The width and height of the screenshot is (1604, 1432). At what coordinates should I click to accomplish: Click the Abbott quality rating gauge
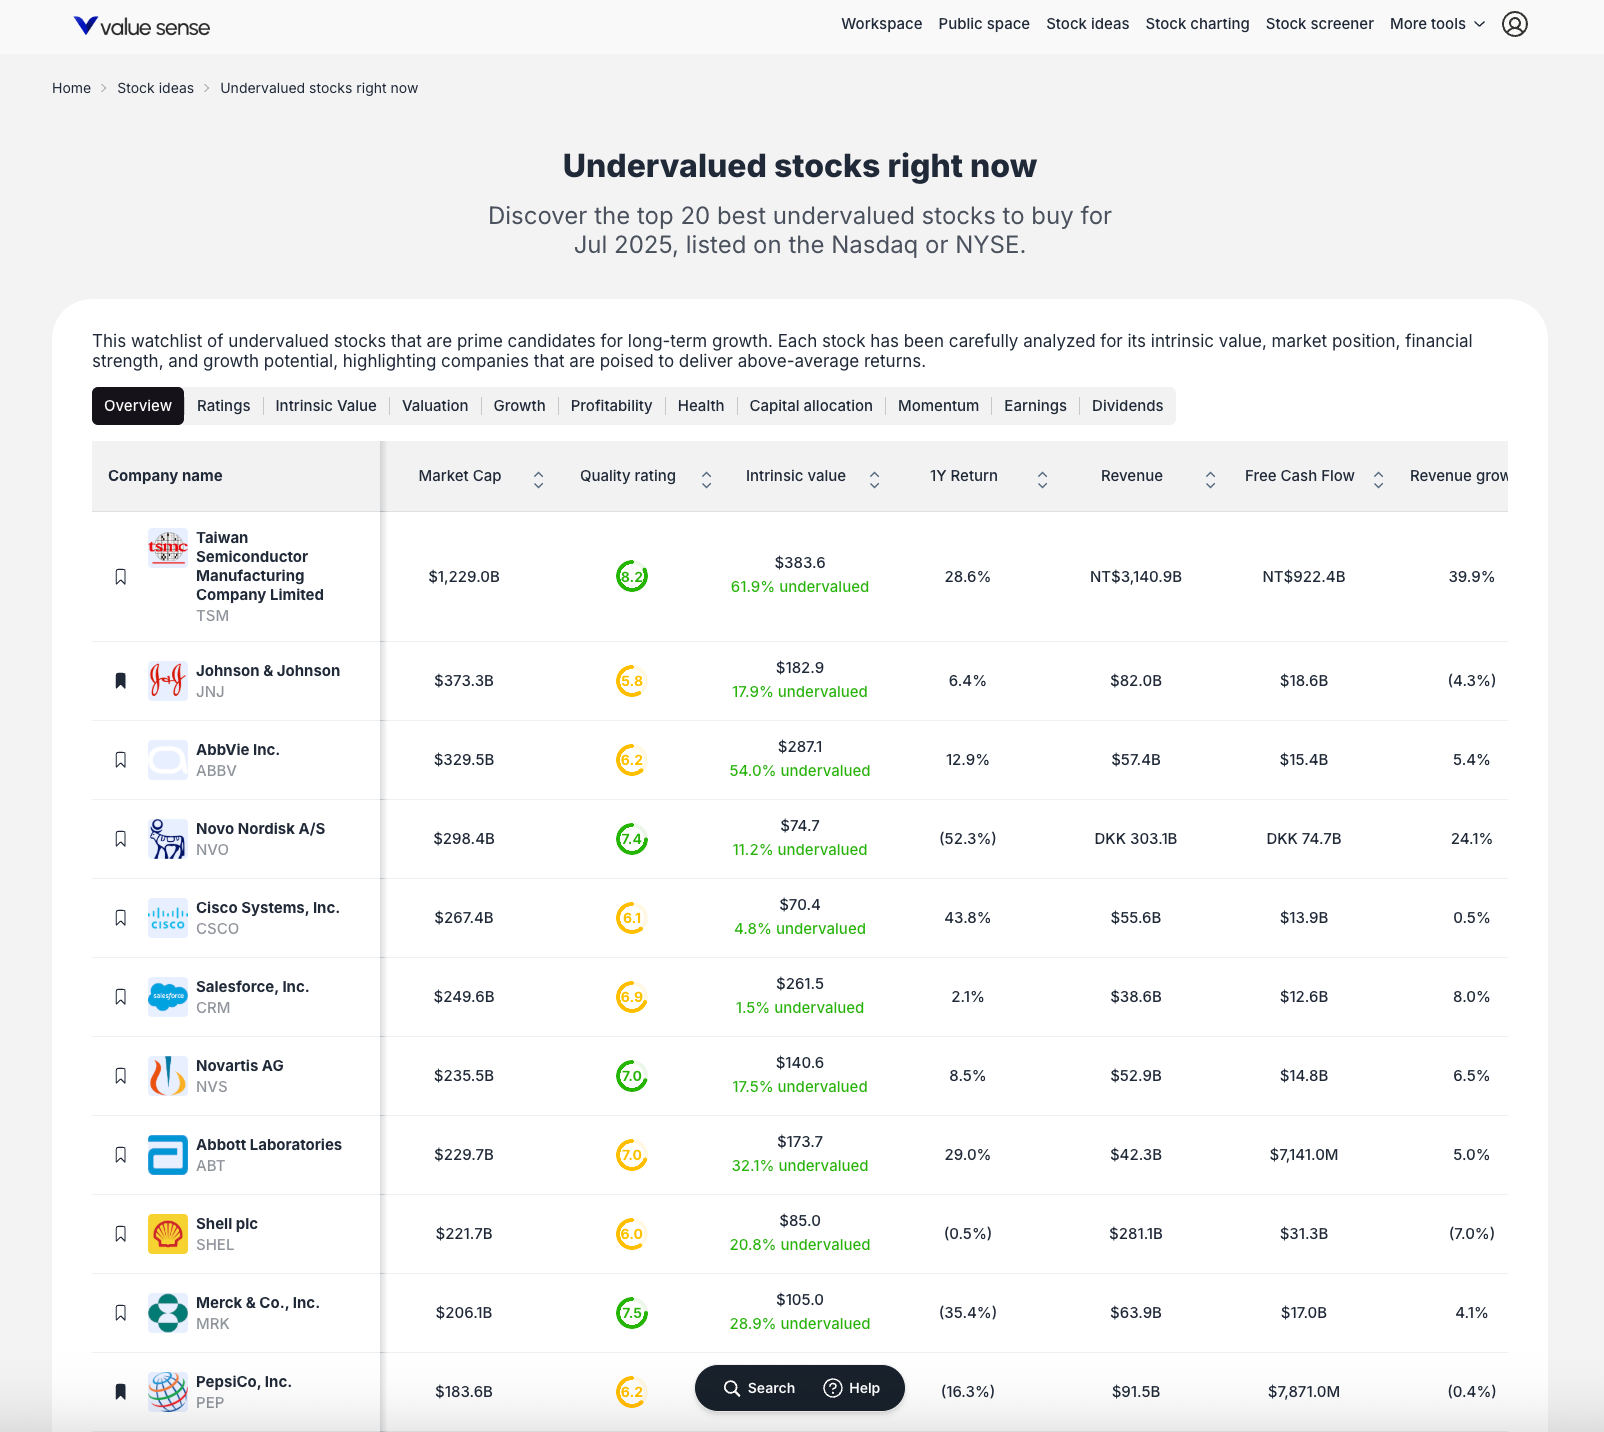(x=632, y=1155)
